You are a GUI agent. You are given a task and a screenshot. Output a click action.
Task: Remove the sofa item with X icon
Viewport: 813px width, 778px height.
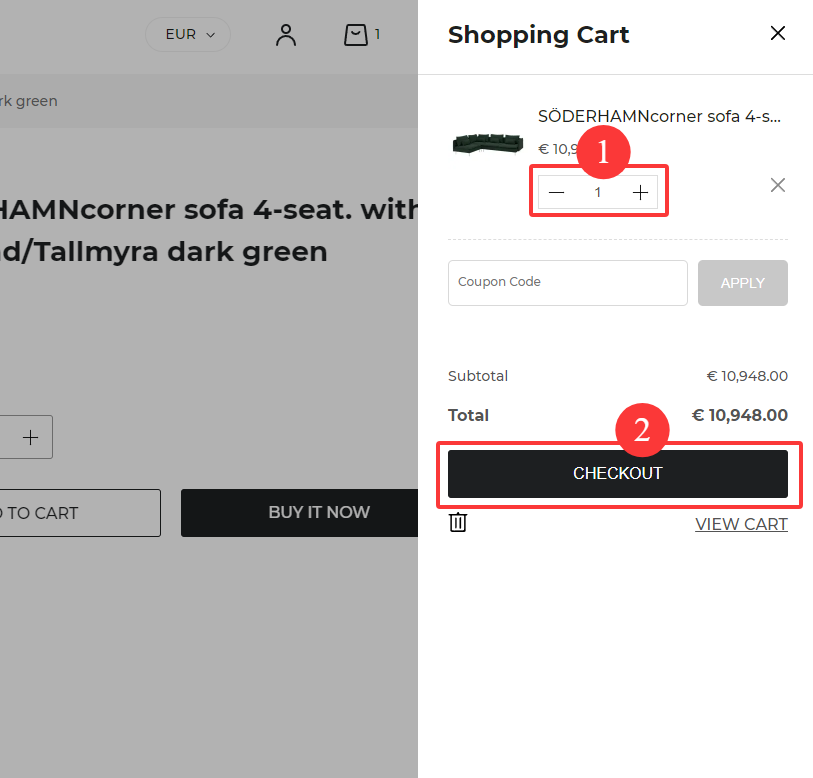[777, 185]
